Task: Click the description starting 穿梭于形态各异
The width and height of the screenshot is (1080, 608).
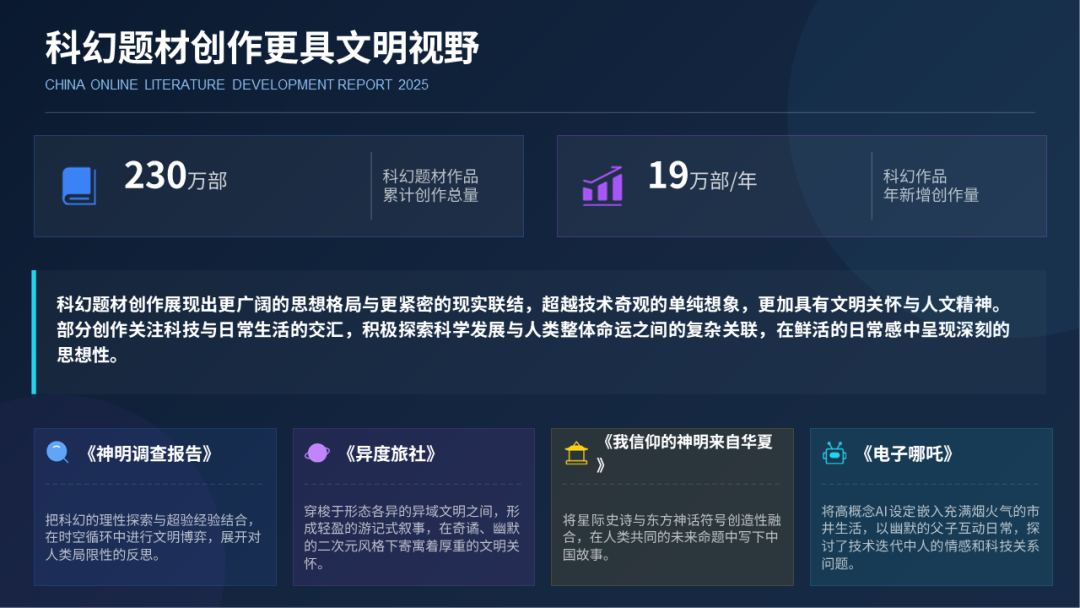Action: click(412, 537)
